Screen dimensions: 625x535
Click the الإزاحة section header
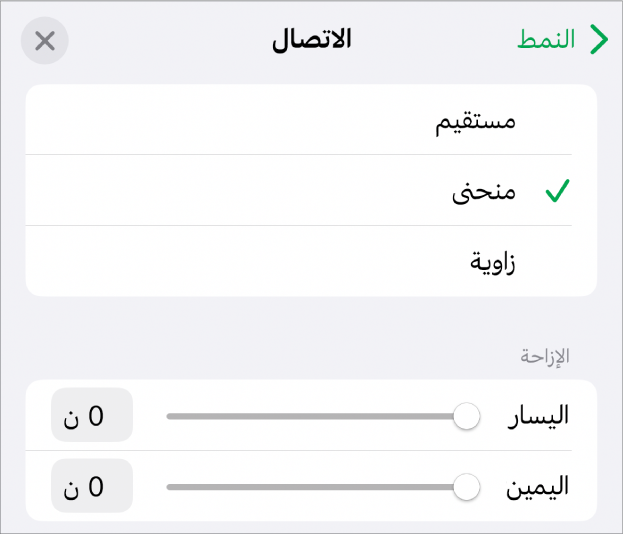coord(546,356)
